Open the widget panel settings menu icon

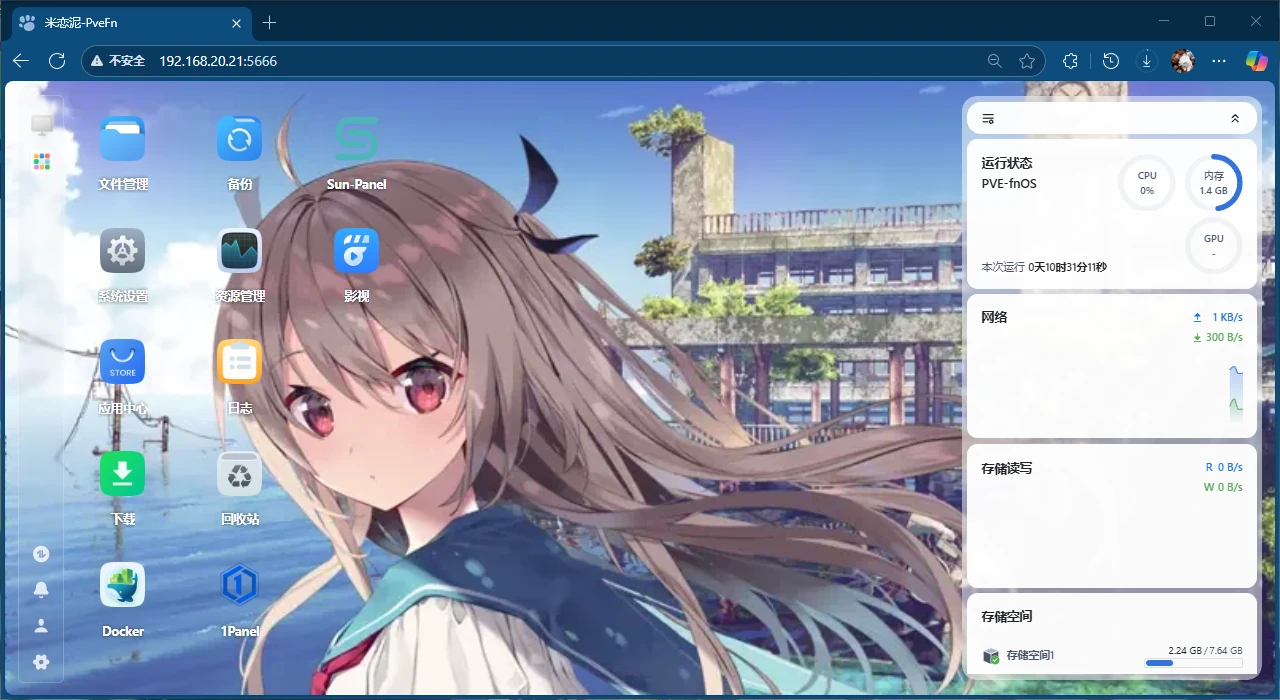point(988,119)
